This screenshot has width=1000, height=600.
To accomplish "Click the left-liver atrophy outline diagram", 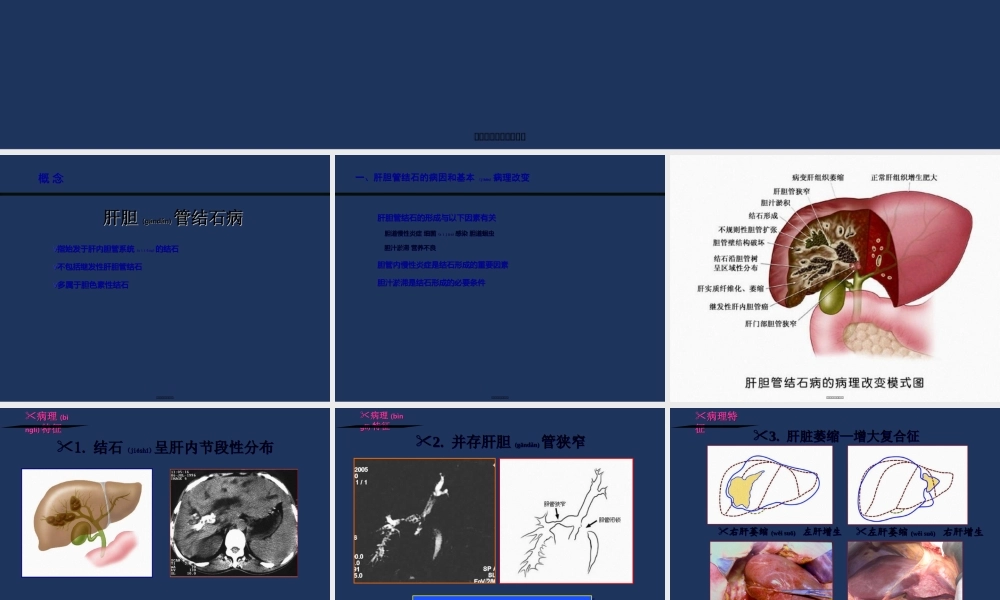I will point(907,485).
